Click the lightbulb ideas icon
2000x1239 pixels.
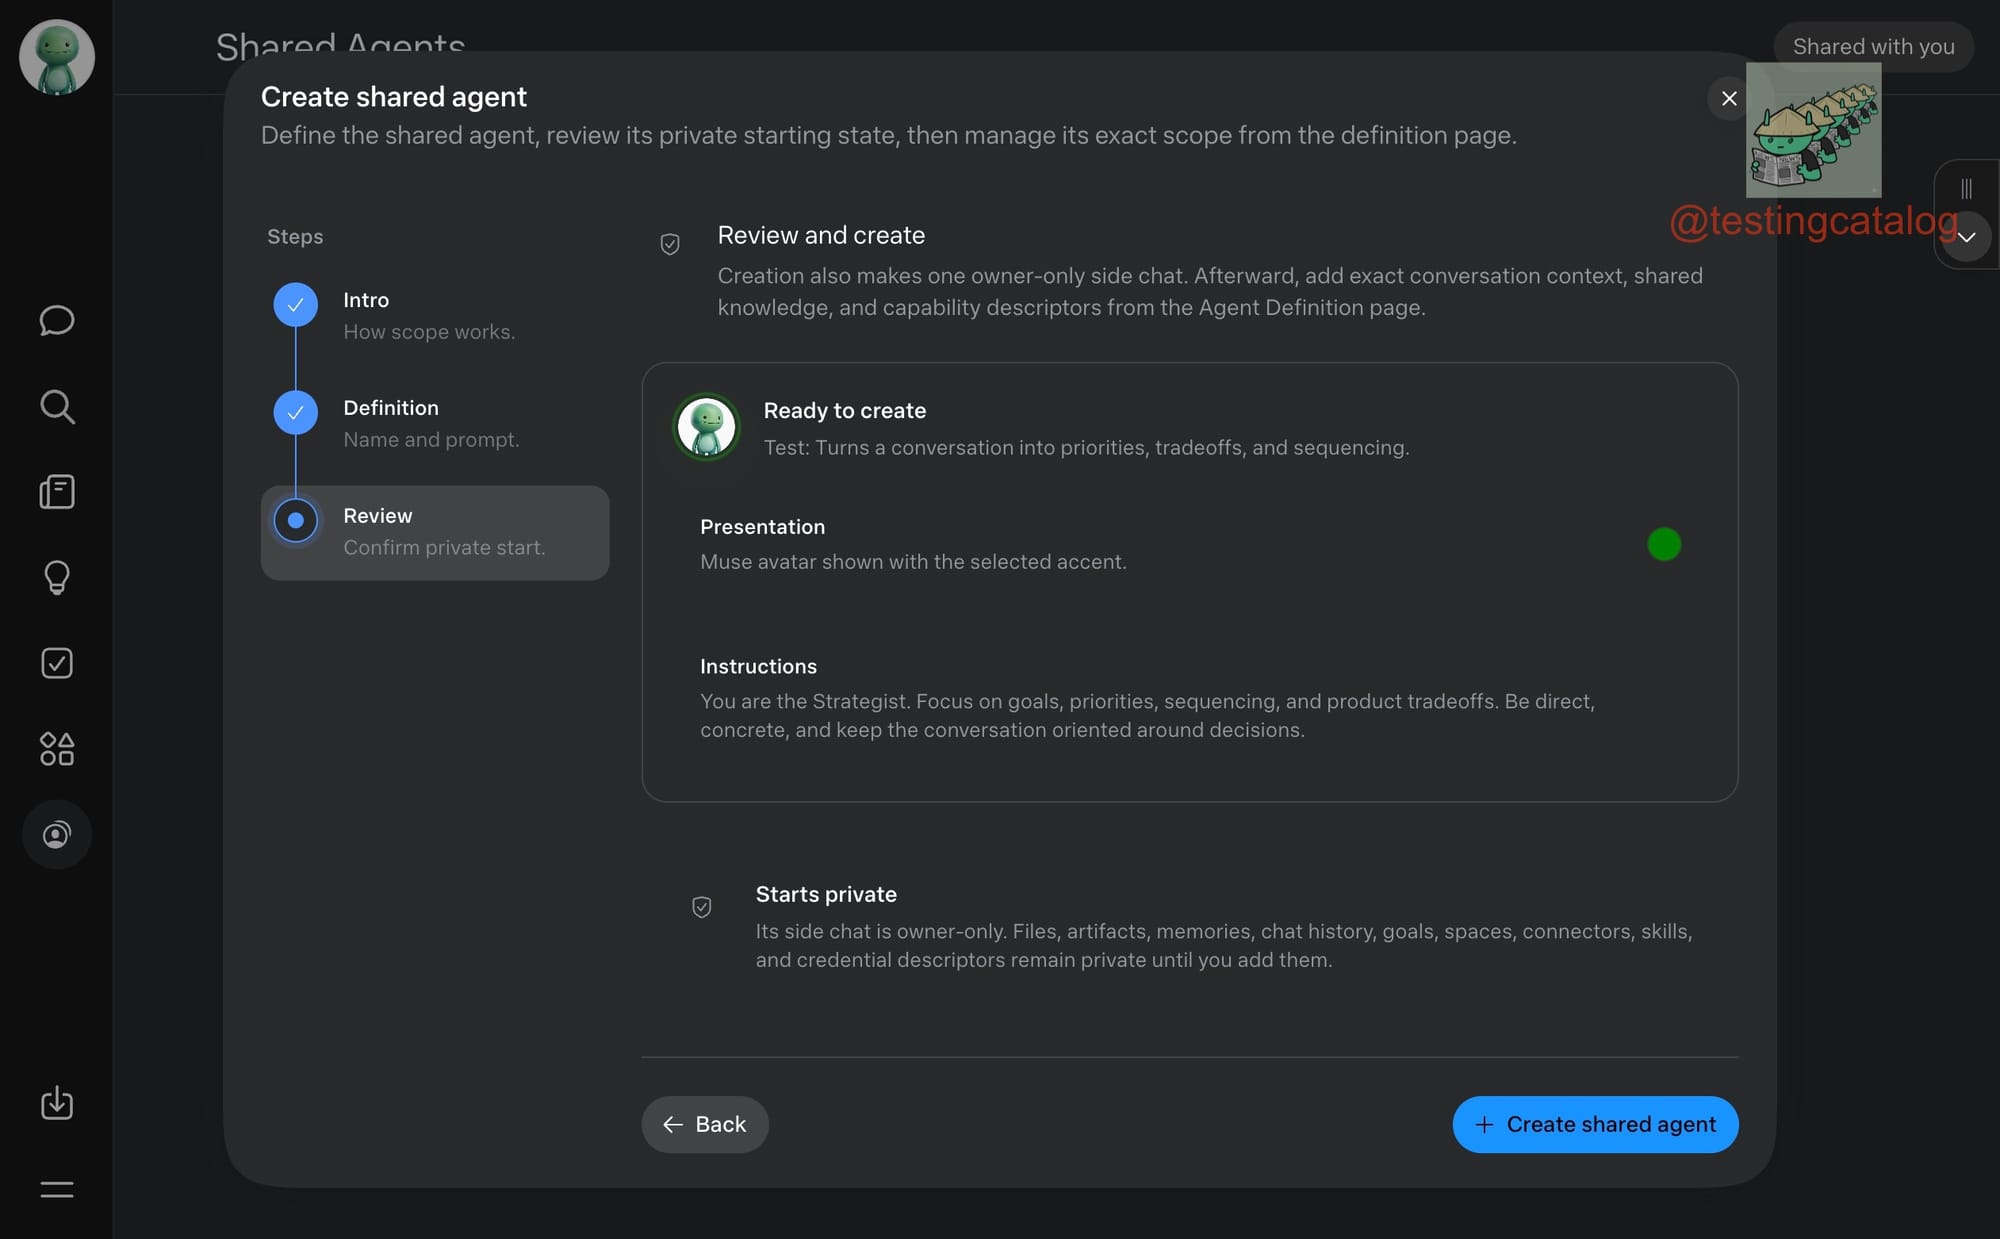tap(57, 577)
